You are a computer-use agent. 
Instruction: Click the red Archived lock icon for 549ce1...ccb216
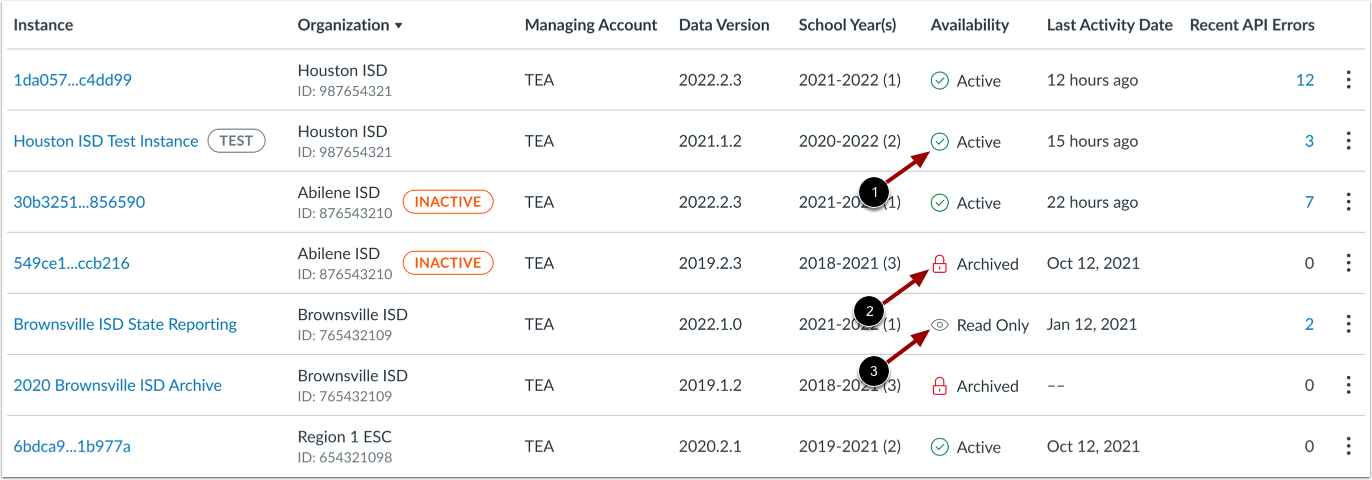pos(939,264)
